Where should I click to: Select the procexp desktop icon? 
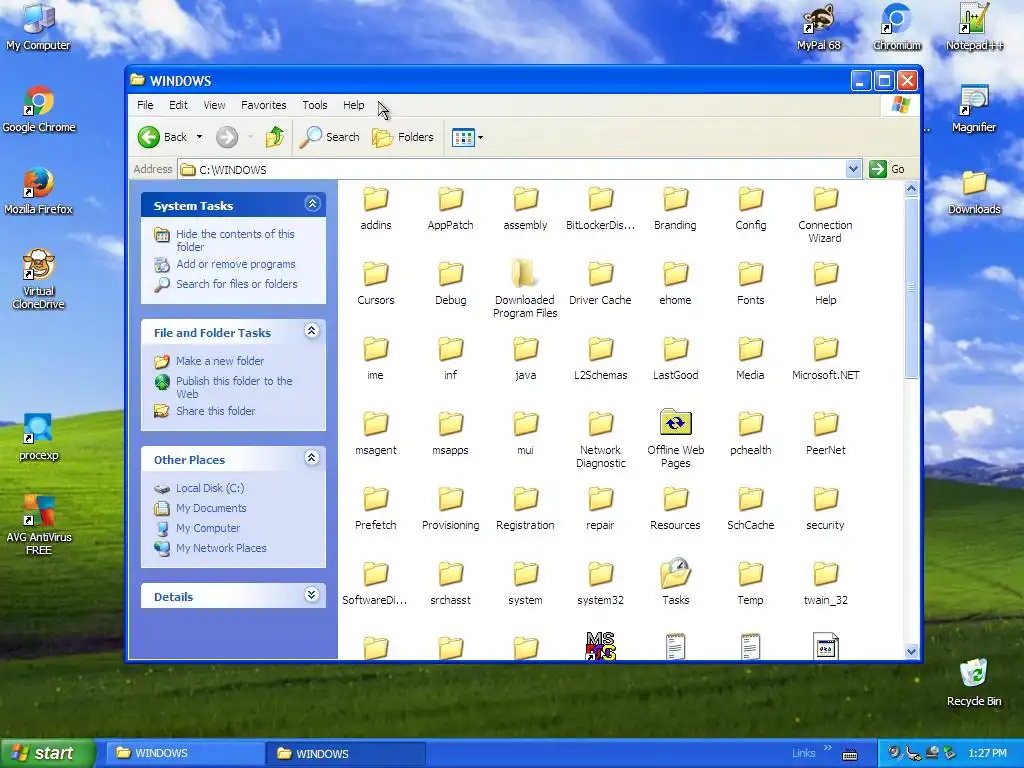39,438
